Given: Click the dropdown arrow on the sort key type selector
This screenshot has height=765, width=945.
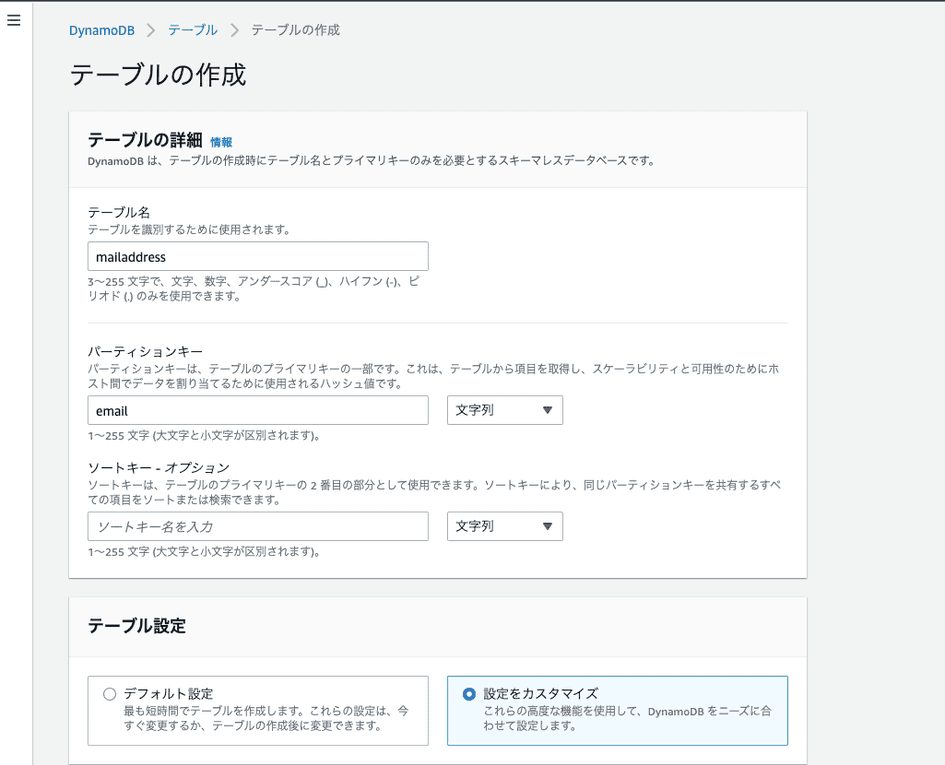Looking at the screenshot, I should [x=548, y=526].
